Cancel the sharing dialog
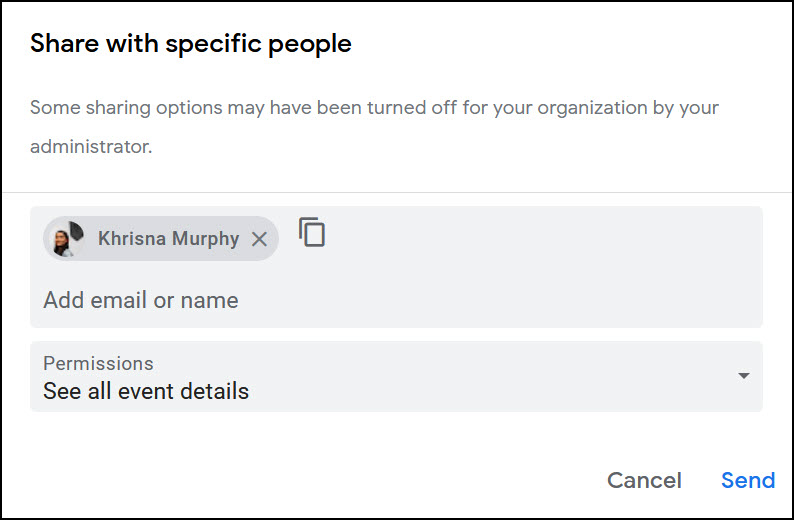This screenshot has height=520, width=794. tap(644, 480)
